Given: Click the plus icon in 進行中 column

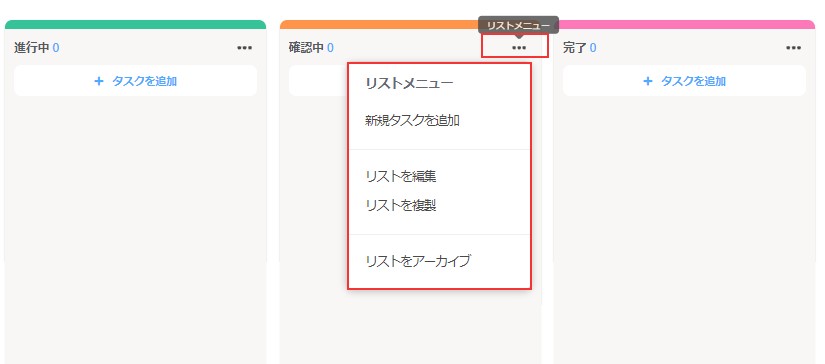Looking at the screenshot, I should tap(98, 81).
